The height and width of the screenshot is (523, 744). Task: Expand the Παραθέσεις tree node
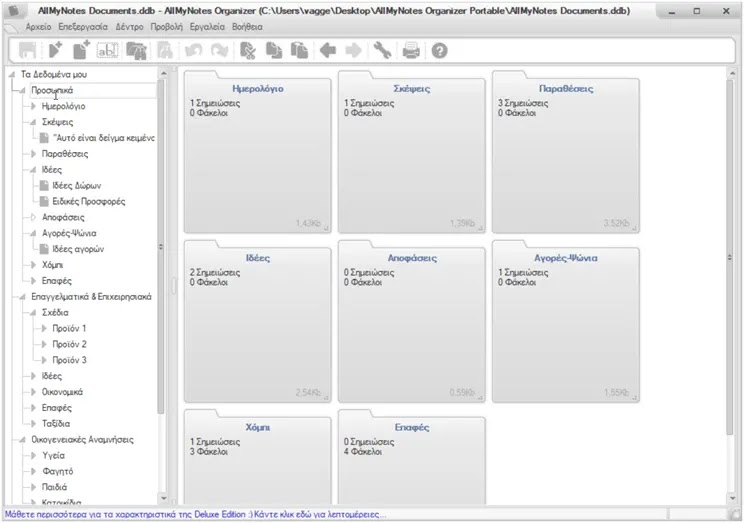33,154
